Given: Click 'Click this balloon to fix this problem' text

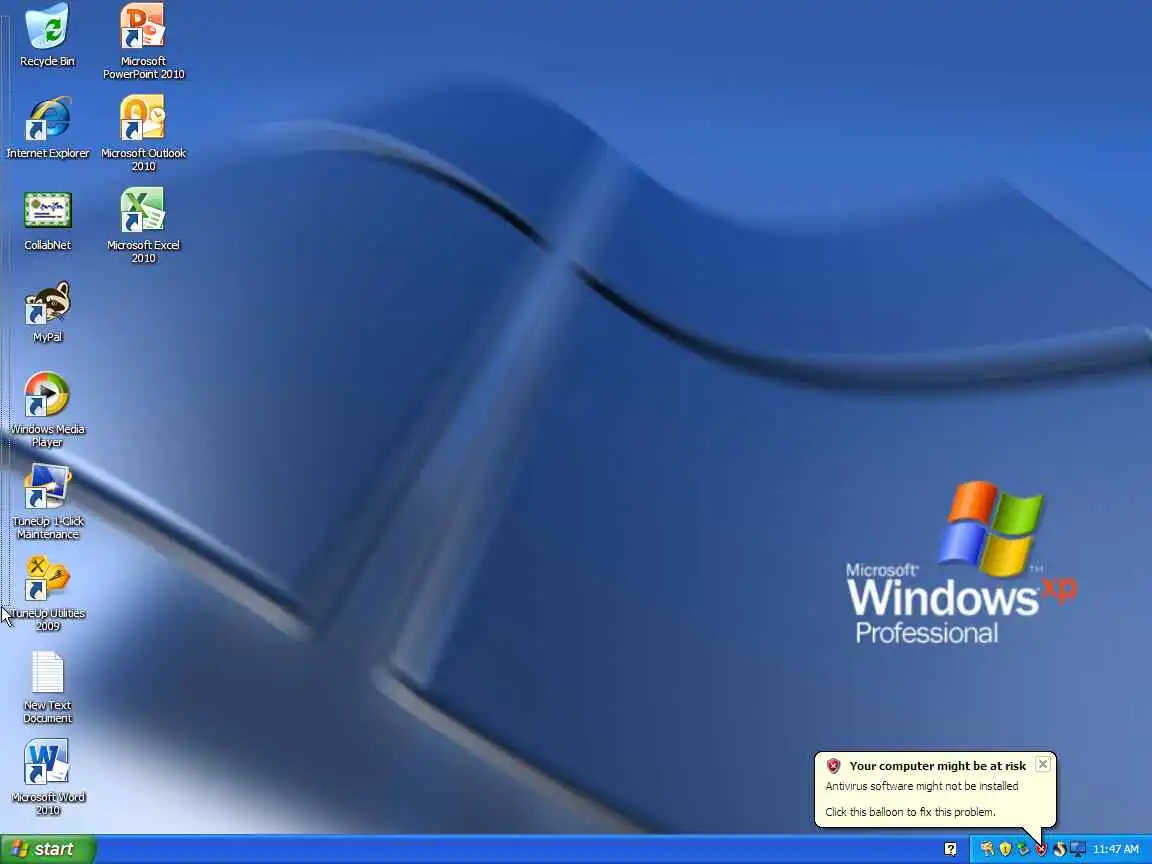Looking at the screenshot, I should click(x=910, y=812).
